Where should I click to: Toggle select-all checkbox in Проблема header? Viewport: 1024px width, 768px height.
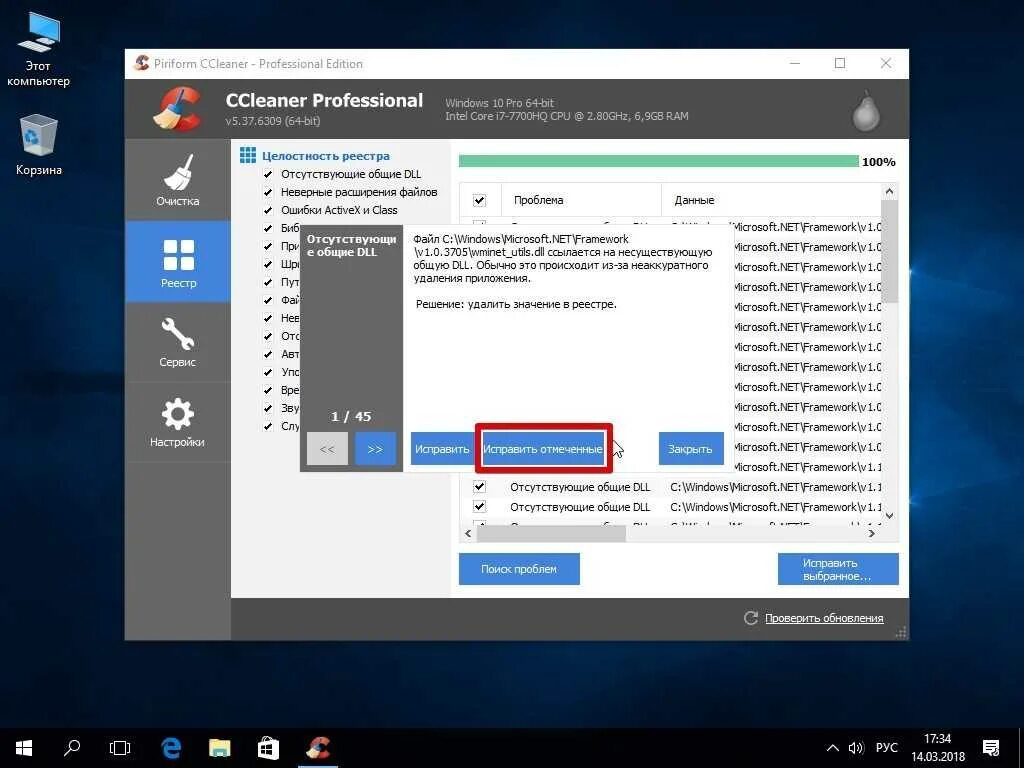(479, 200)
